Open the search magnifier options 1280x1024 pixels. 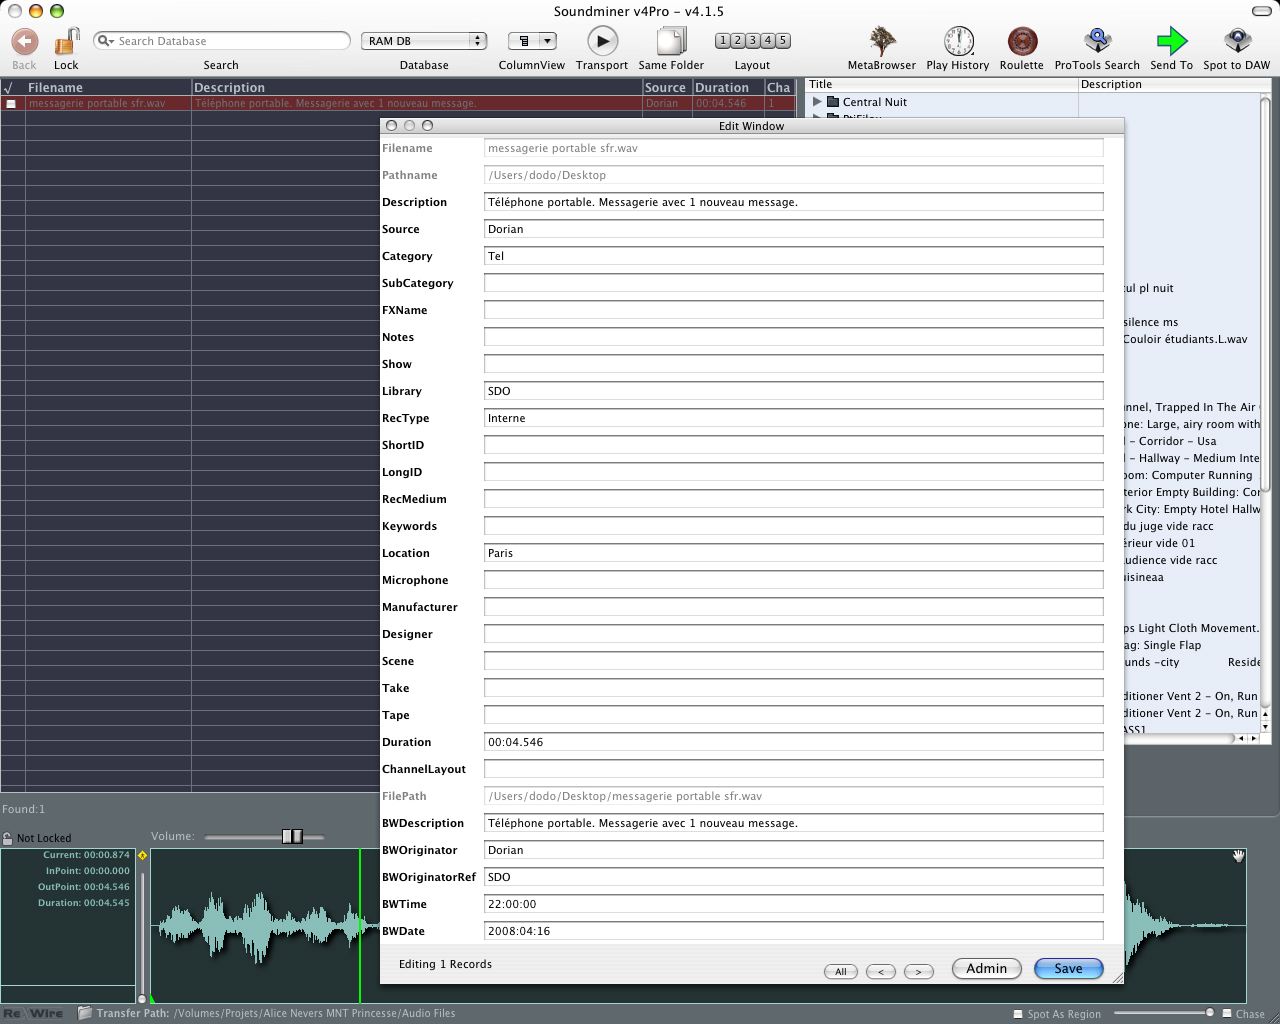coord(105,41)
